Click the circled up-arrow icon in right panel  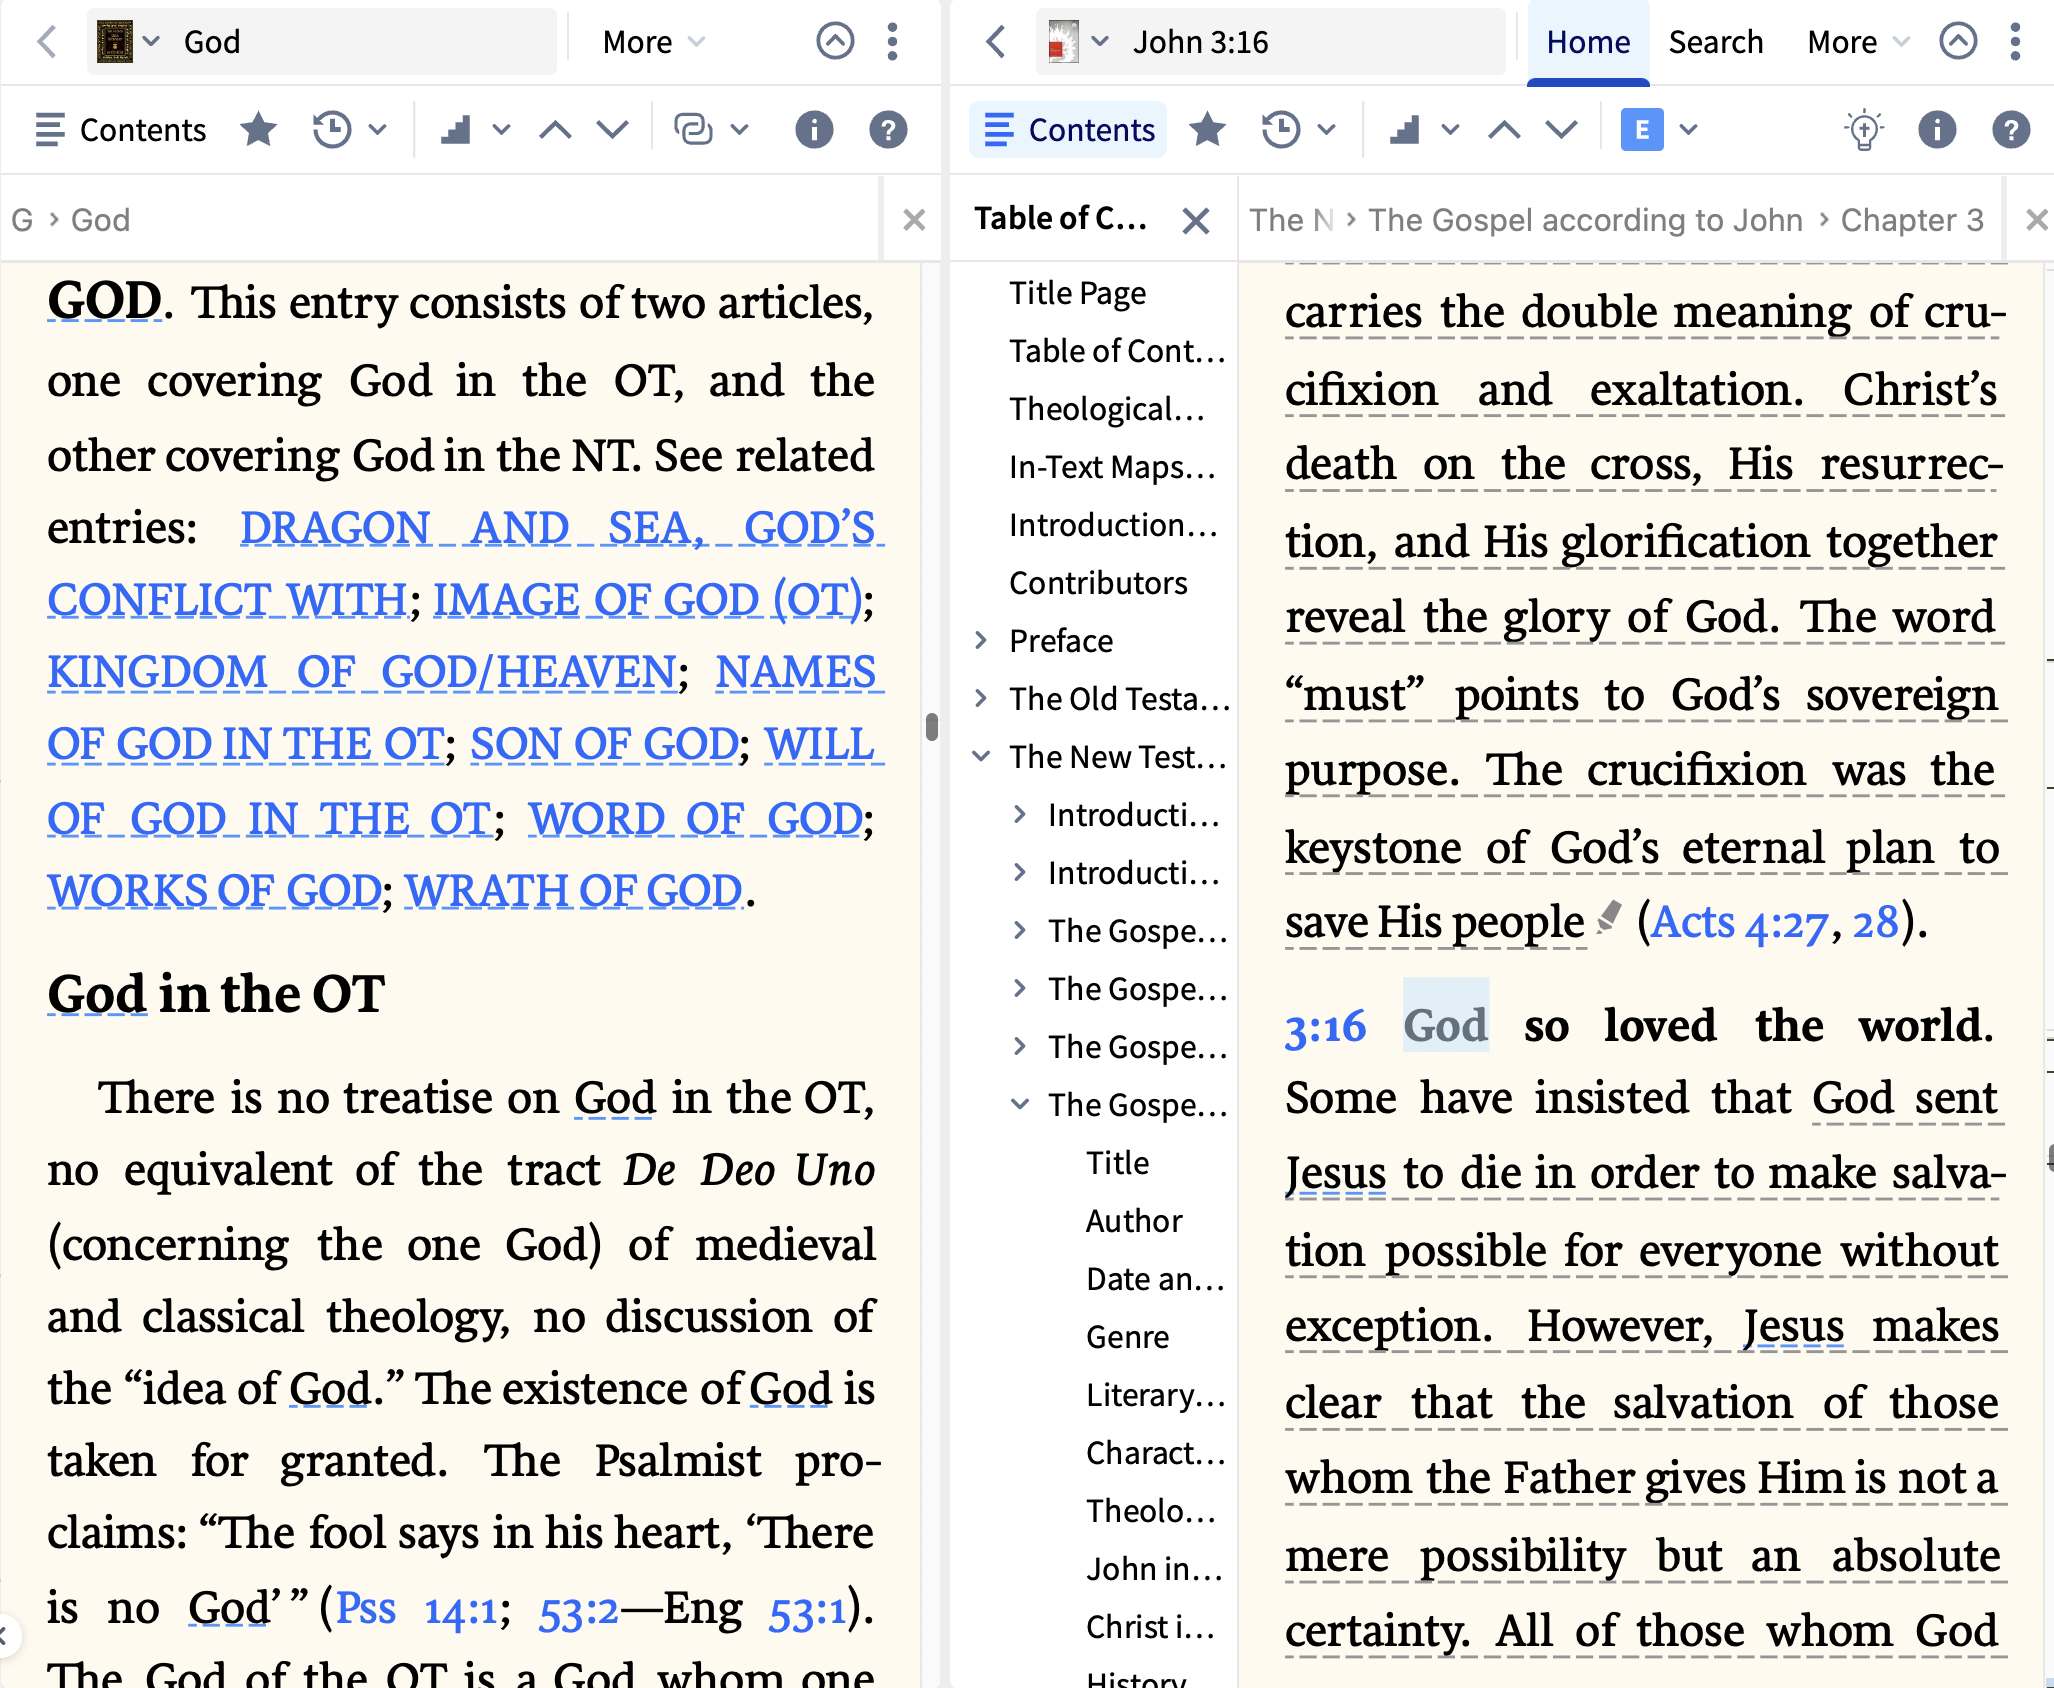click(1958, 42)
